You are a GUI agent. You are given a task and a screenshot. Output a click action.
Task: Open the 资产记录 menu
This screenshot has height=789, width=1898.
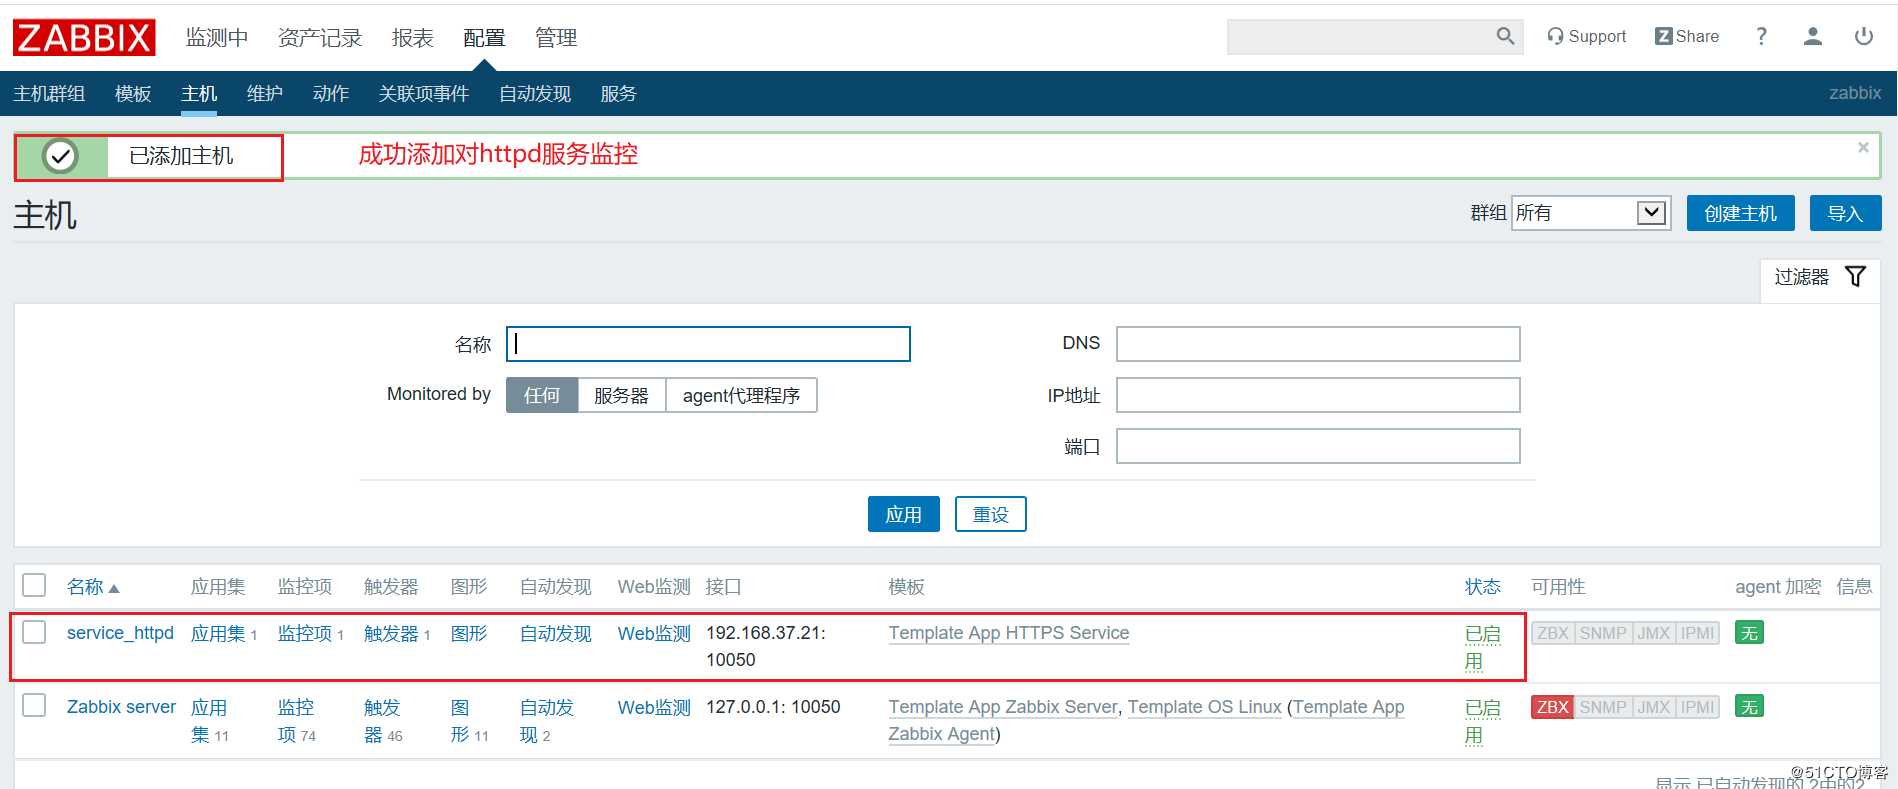(320, 38)
